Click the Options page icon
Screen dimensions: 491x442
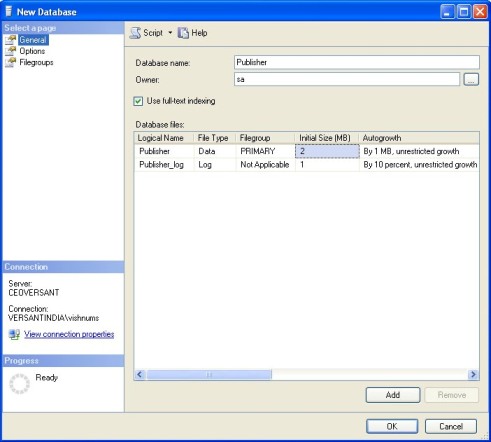(x=10, y=51)
